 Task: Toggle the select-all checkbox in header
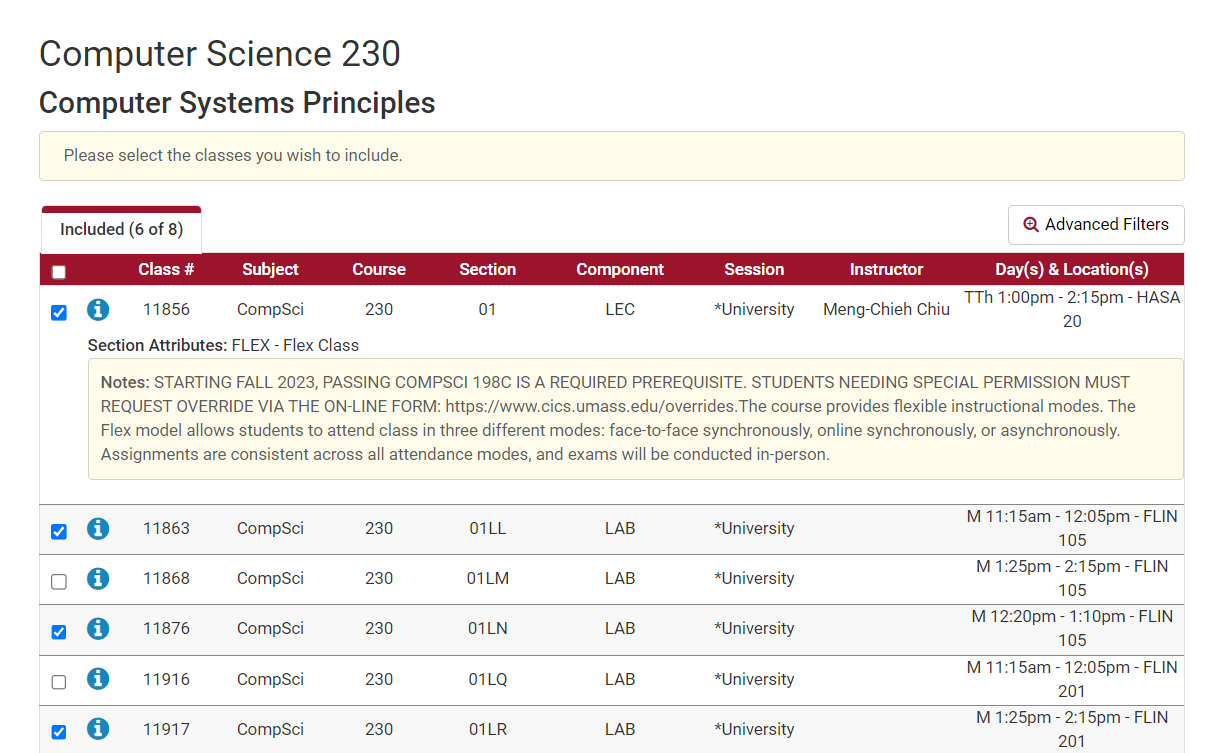[x=59, y=272]
